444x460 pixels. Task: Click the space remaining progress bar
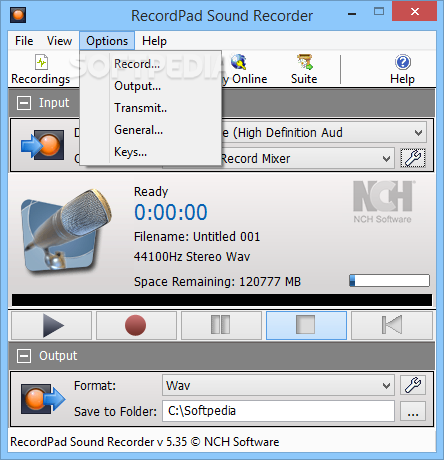coord(389,281)
